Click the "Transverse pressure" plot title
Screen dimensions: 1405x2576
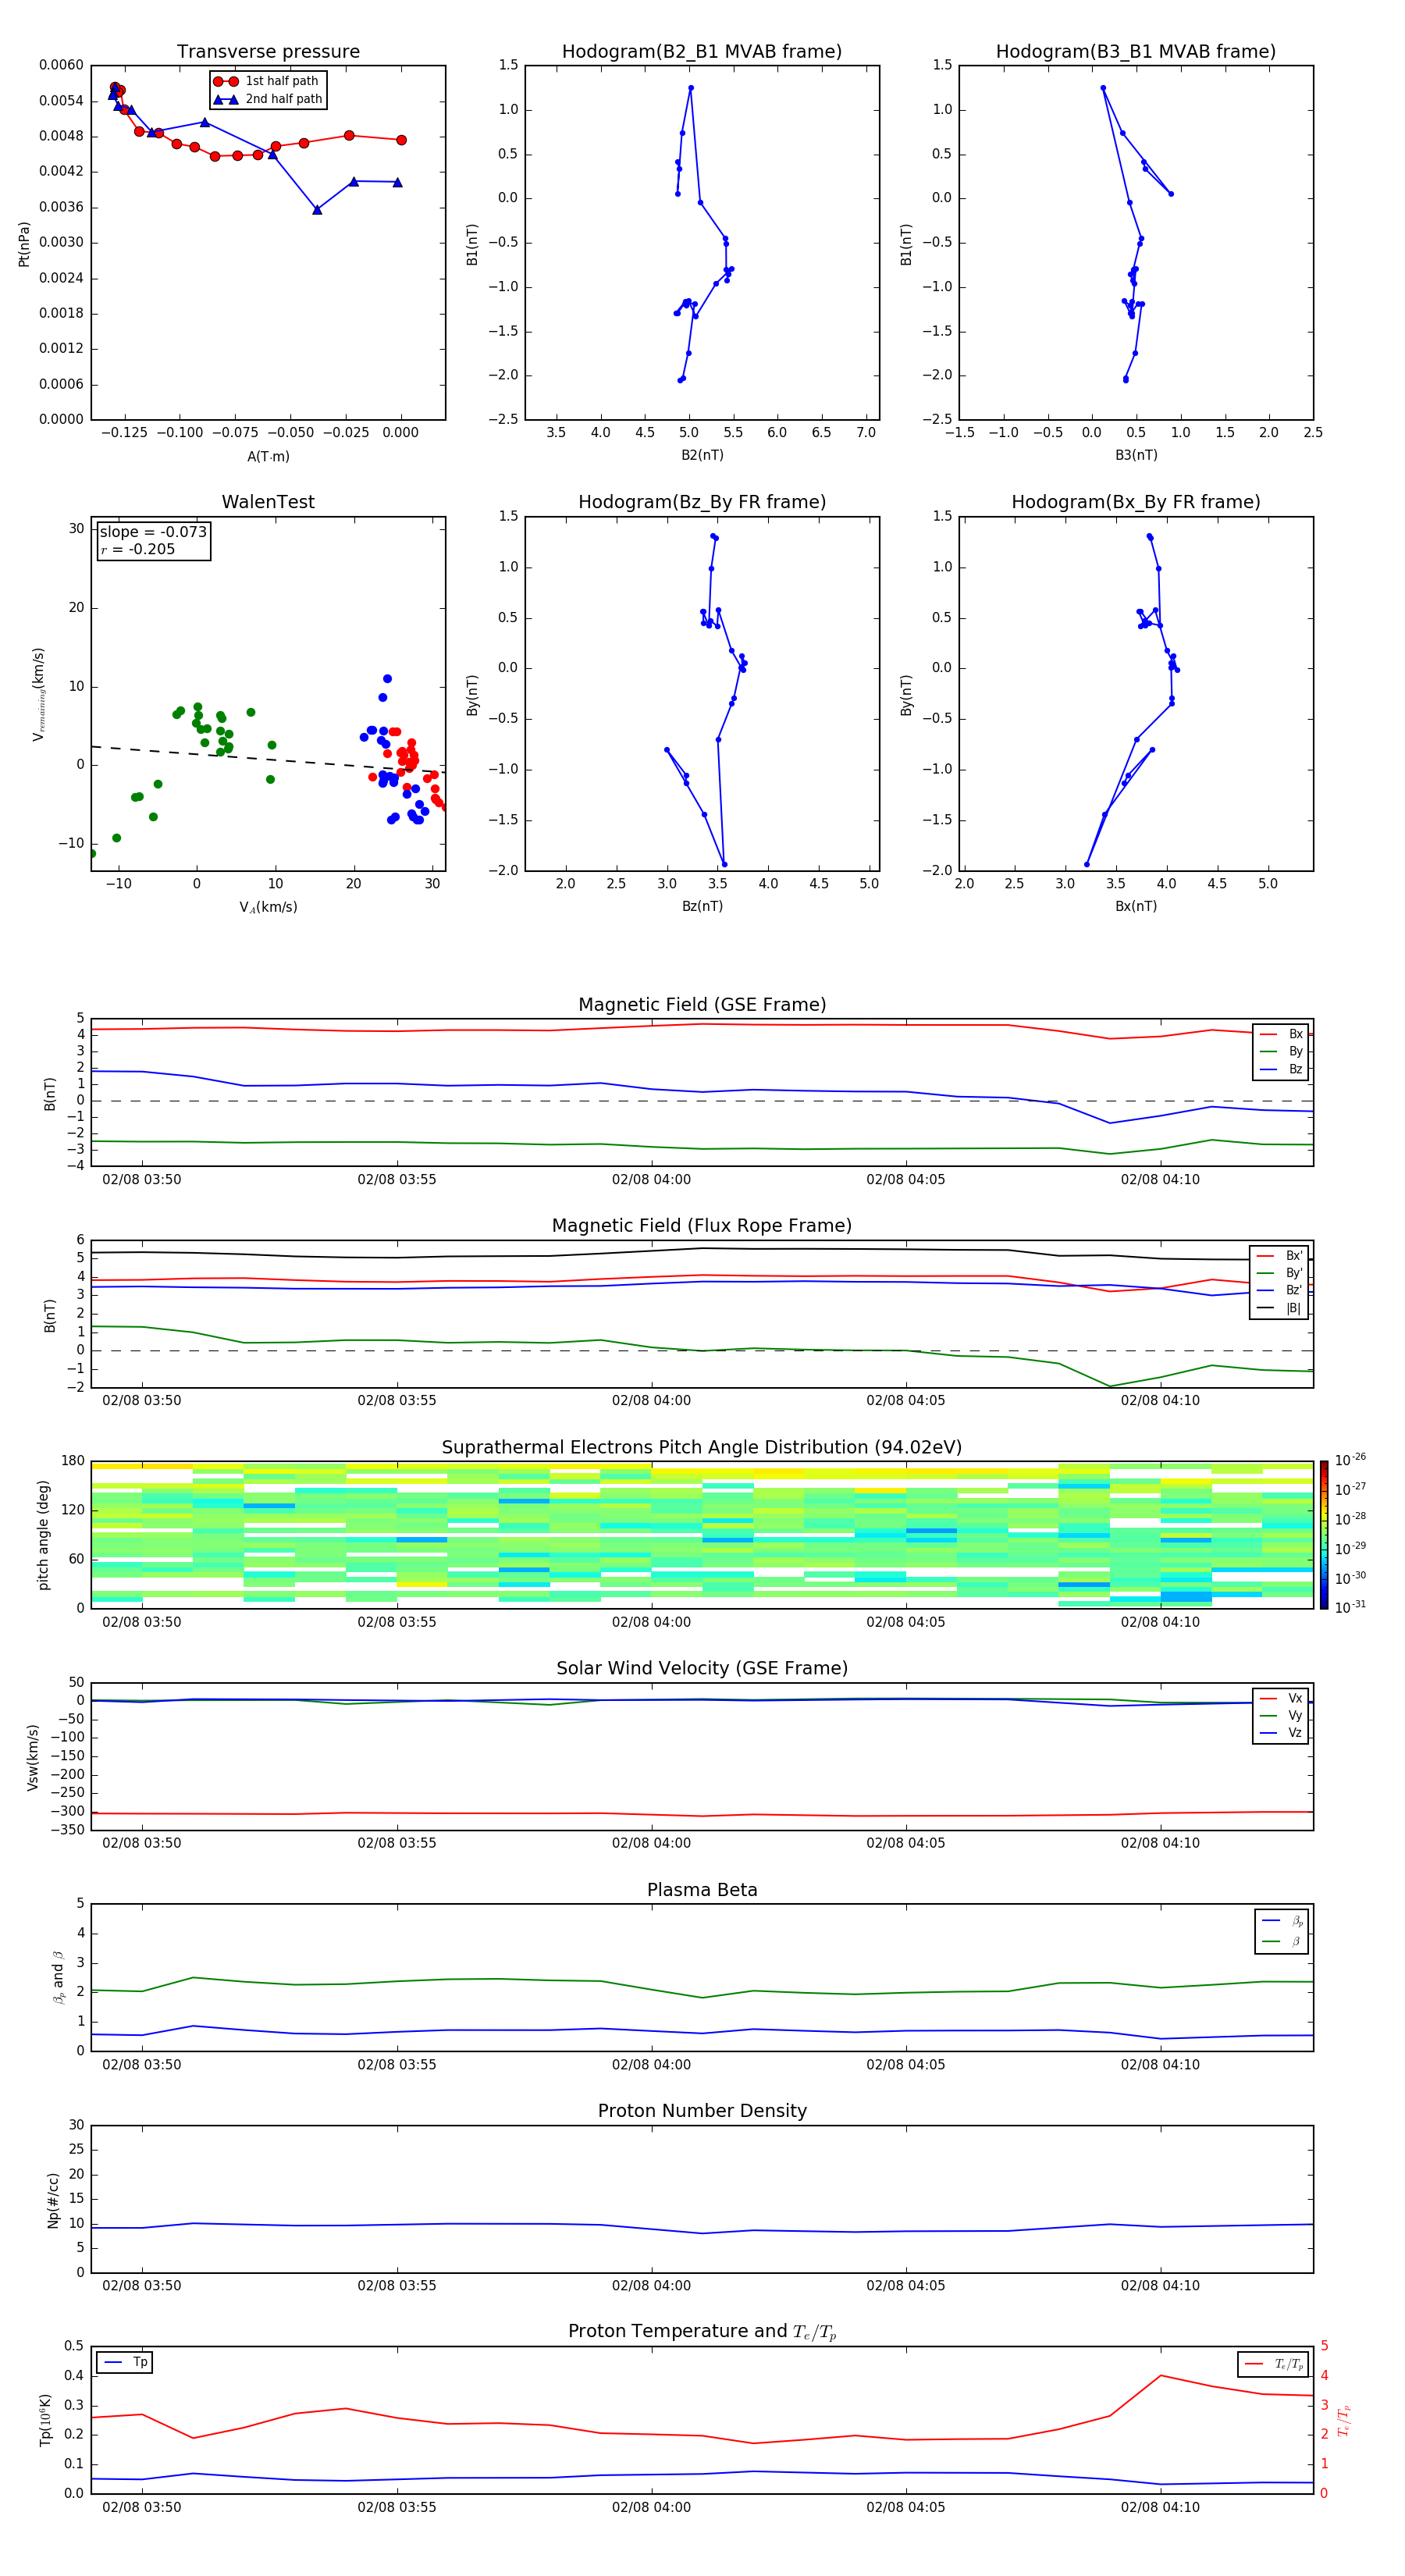268,51
